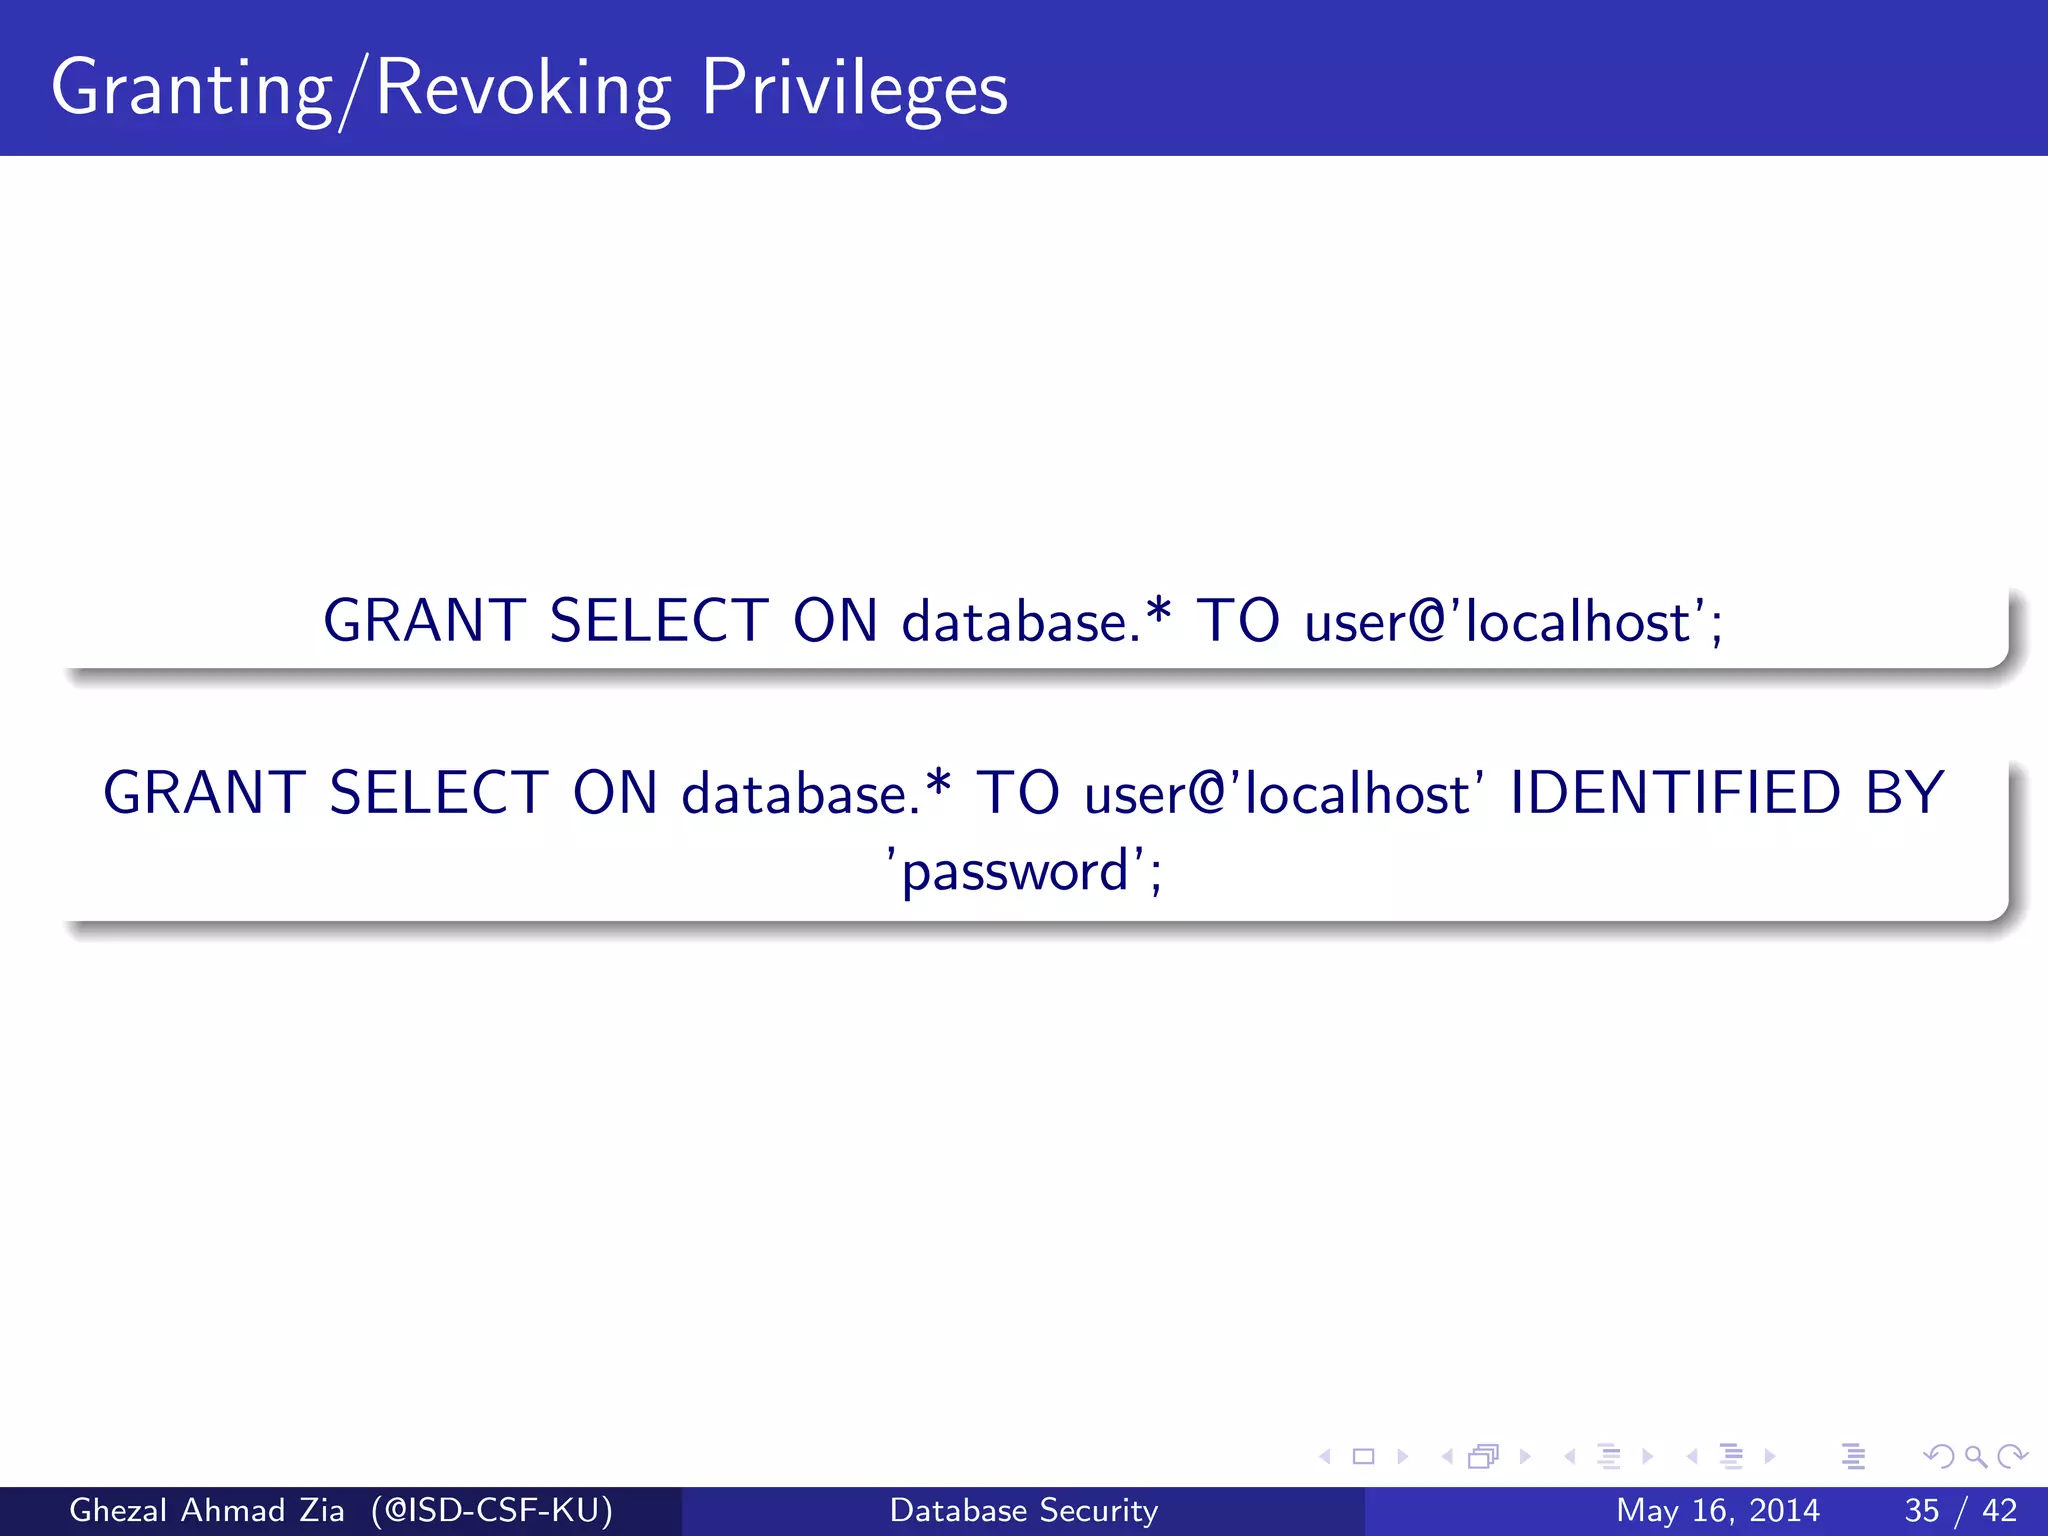Go to previous section arrow
This screenshot has height=1536, width=2048.
1691,1457
